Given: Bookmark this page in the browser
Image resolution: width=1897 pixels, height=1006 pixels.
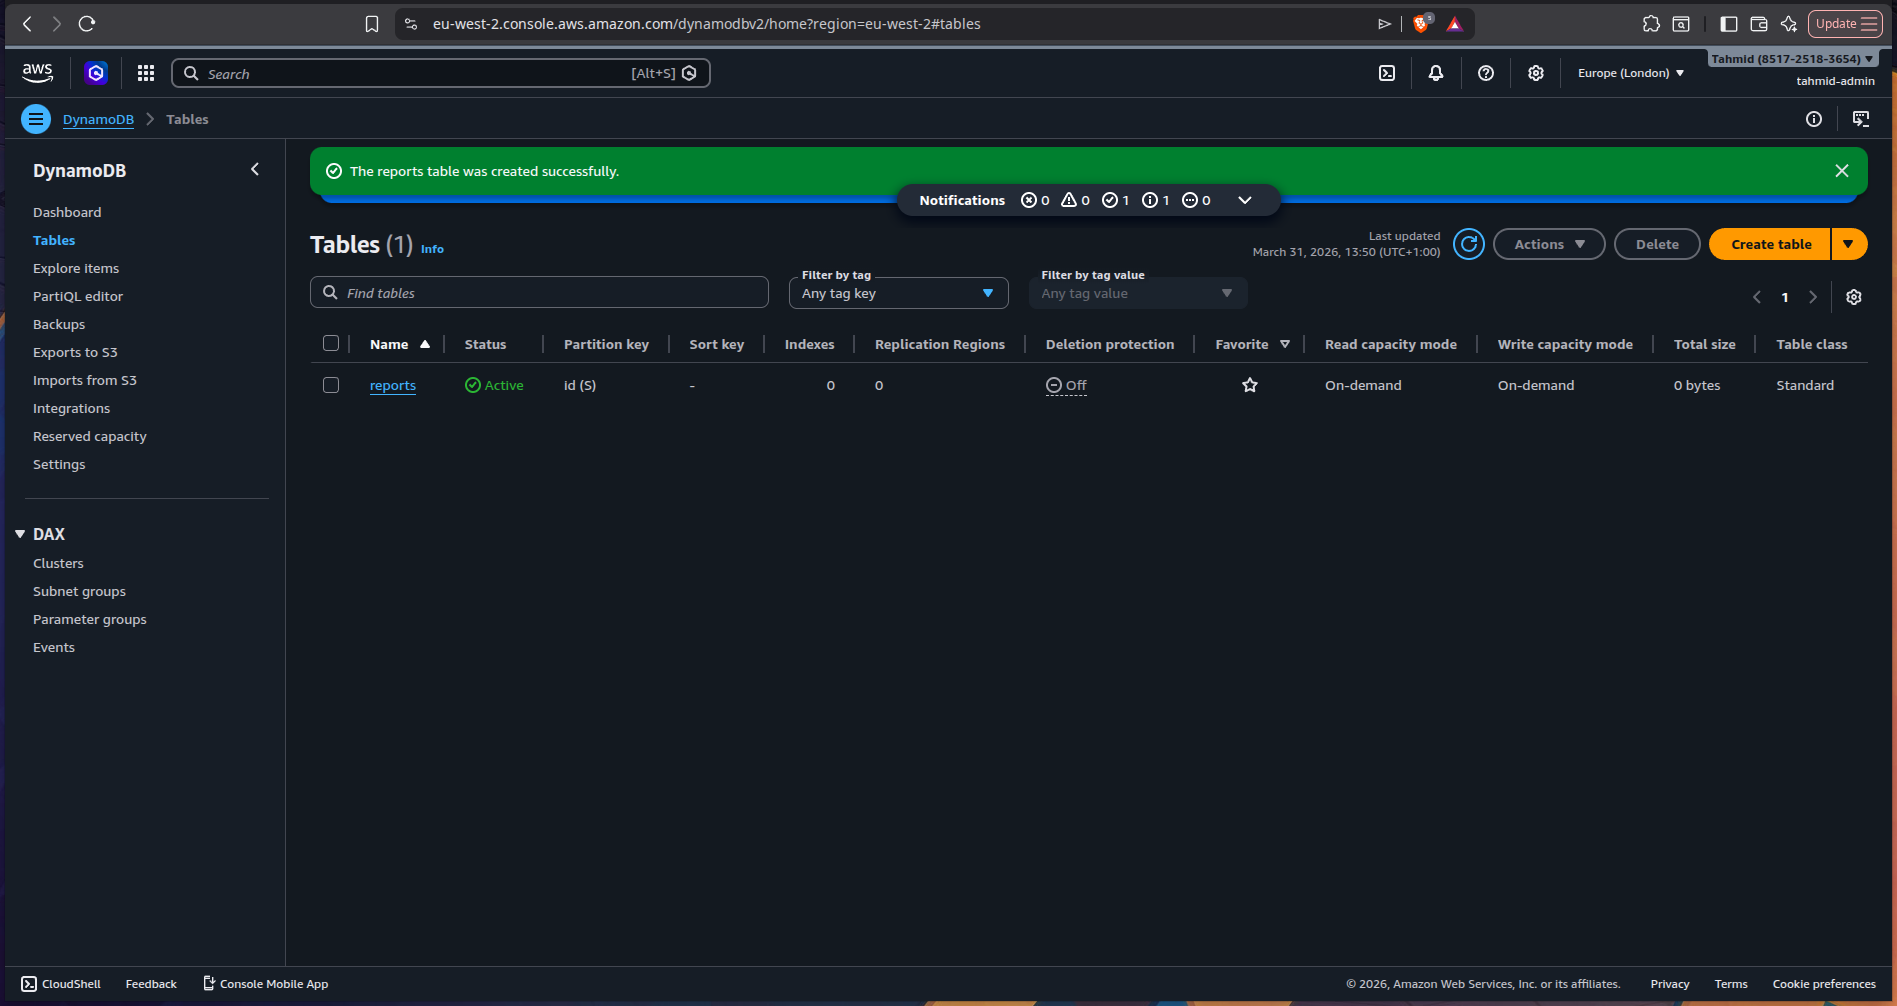Looking at the screenshot, I should coord(372,24).
